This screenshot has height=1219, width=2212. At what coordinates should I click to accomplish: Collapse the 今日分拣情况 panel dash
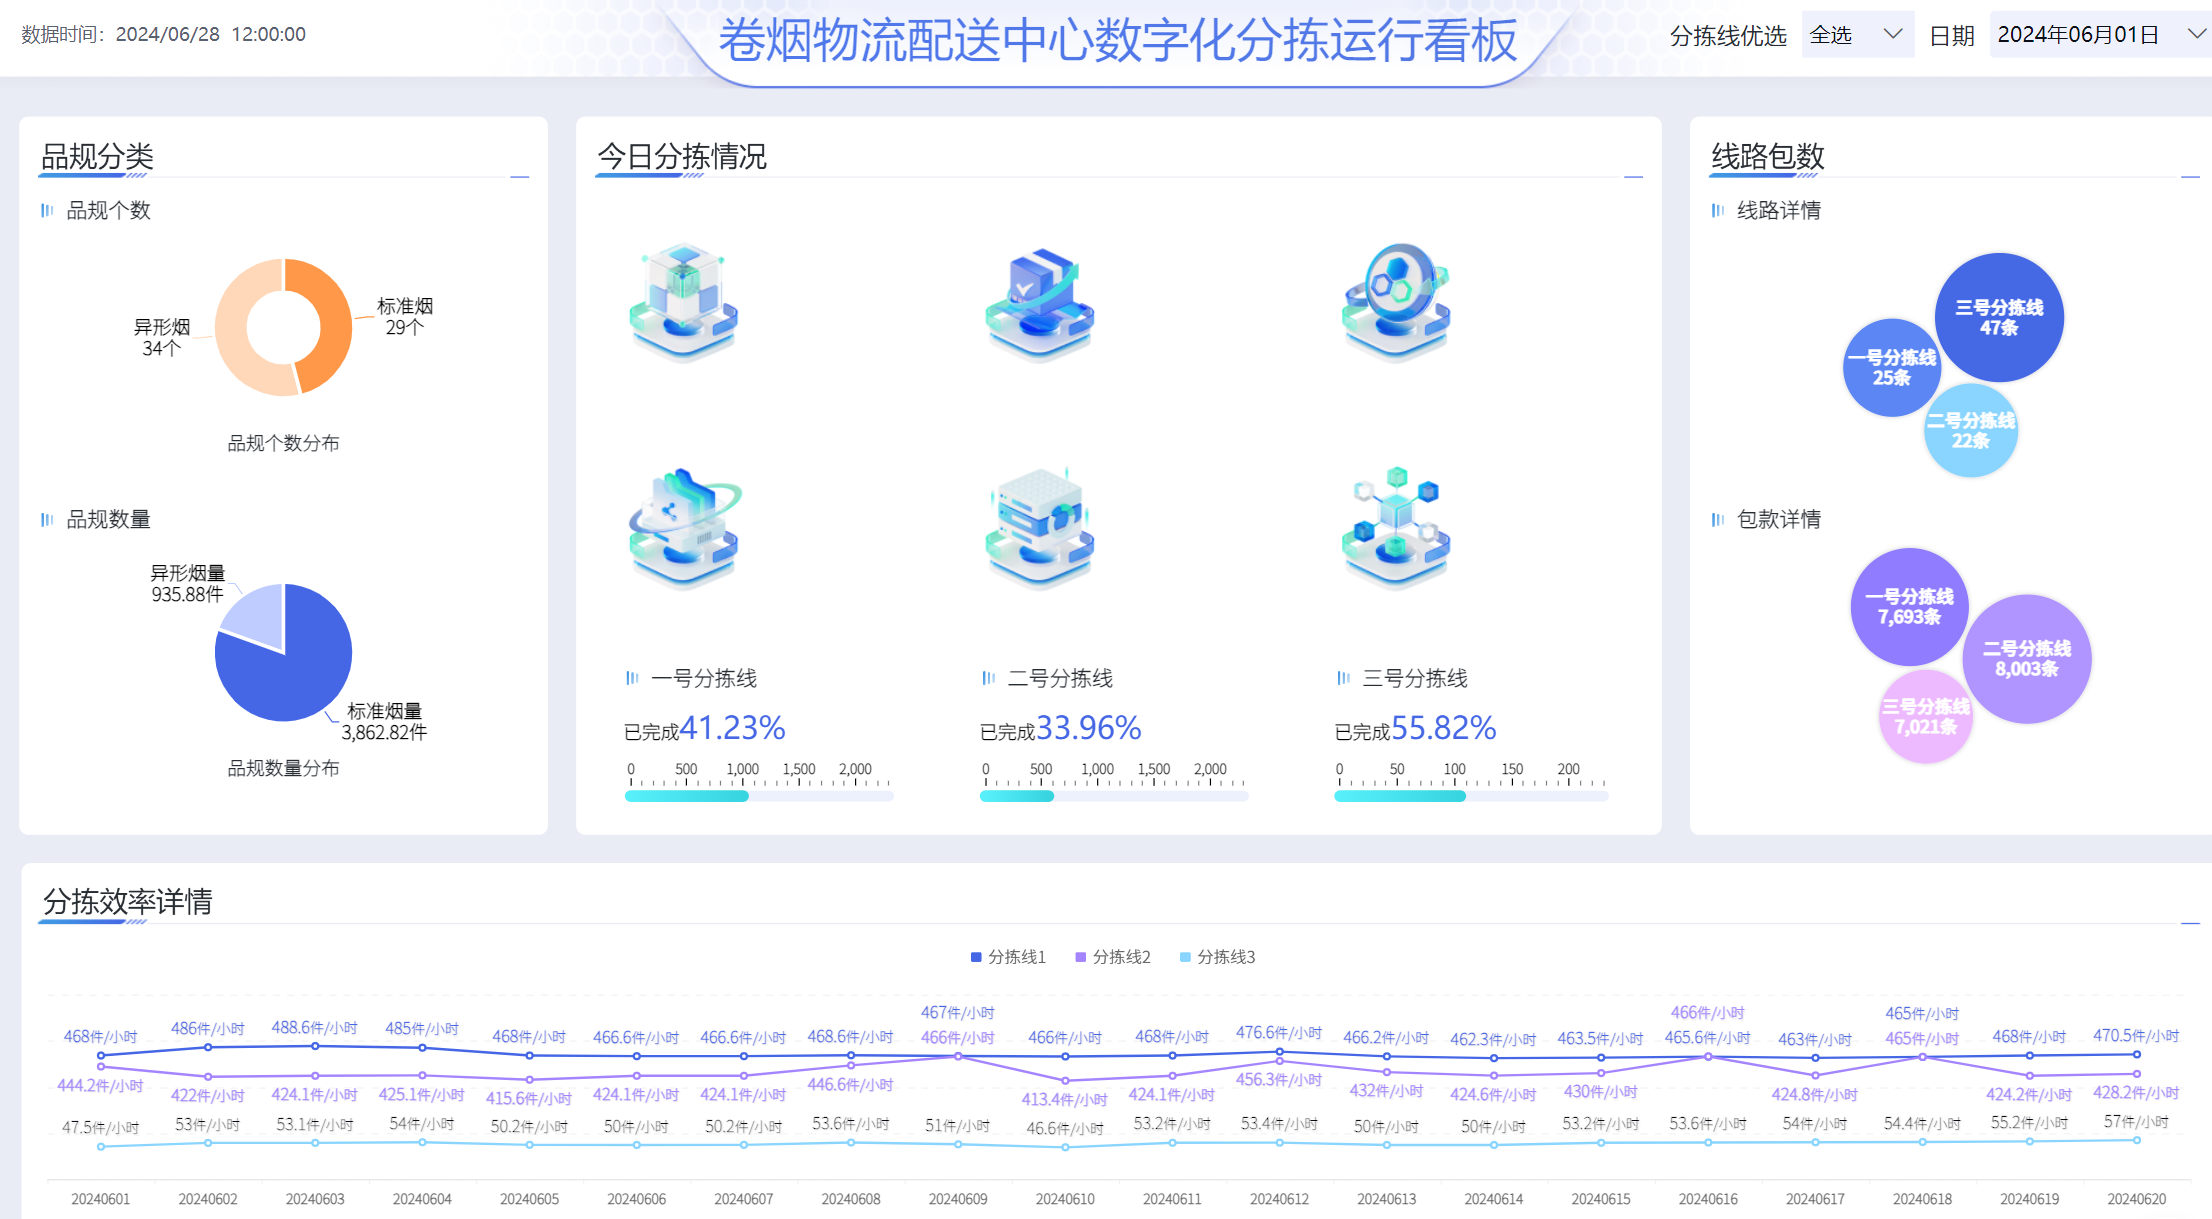(1633, 177)
